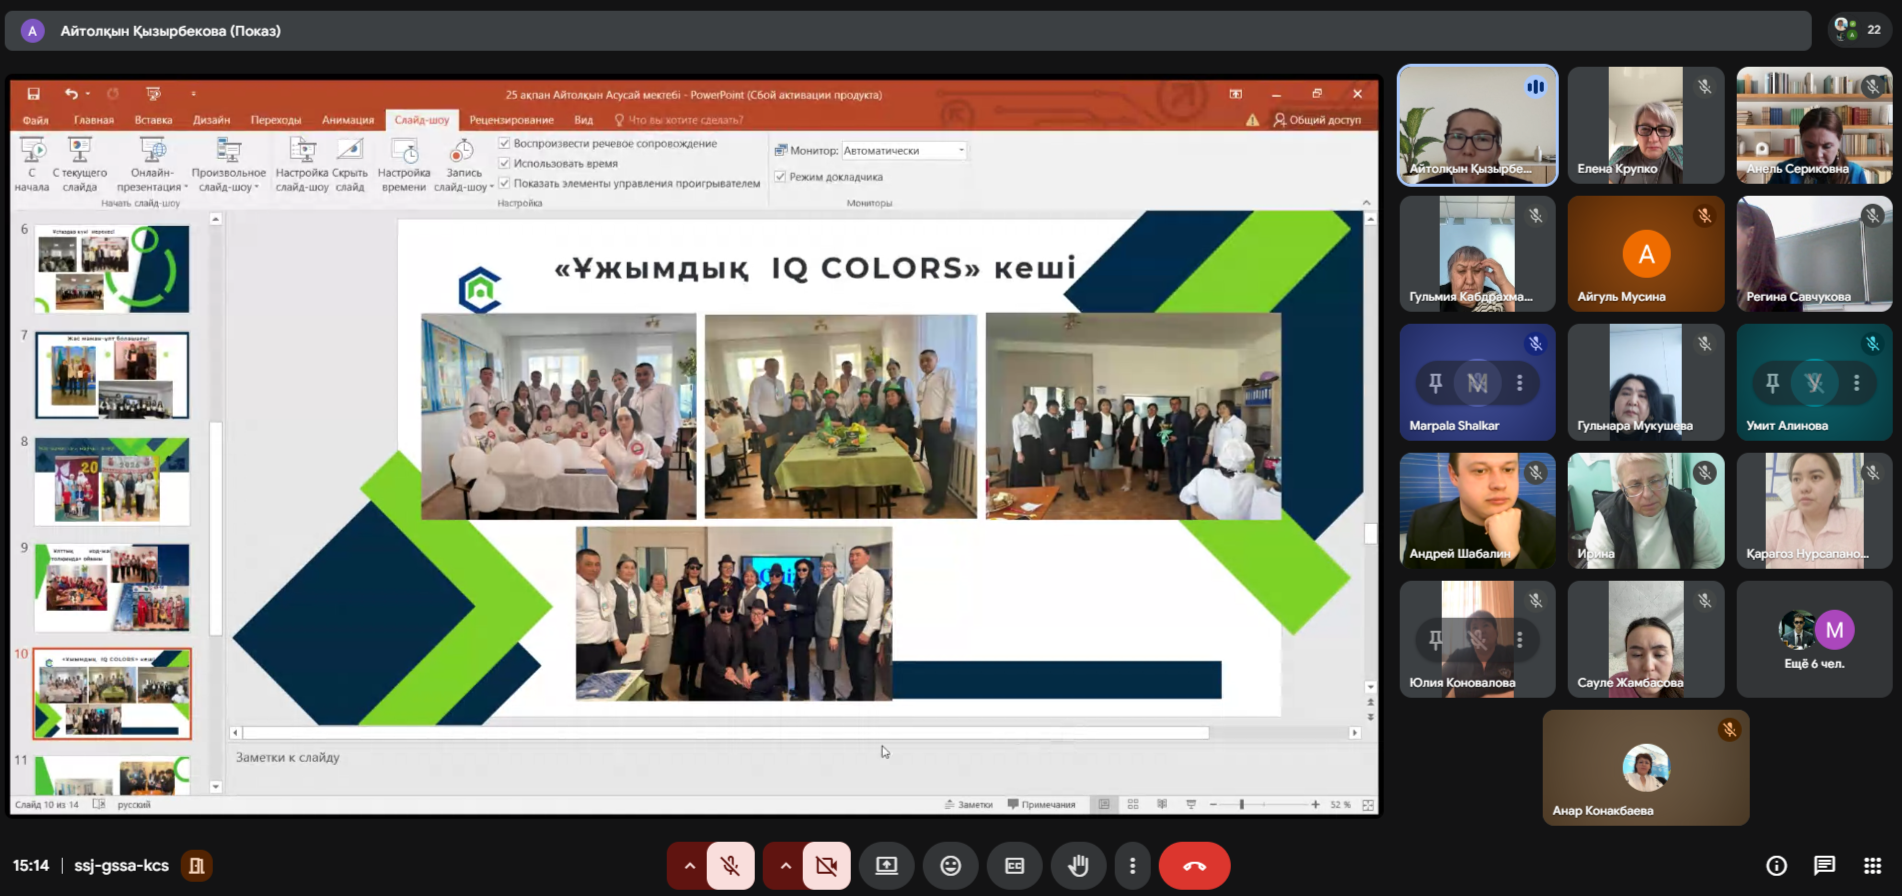1902x896 pixels.
Task: Open more options three-dot menu
Action: pyautogui.click(x=1132, y=866)
